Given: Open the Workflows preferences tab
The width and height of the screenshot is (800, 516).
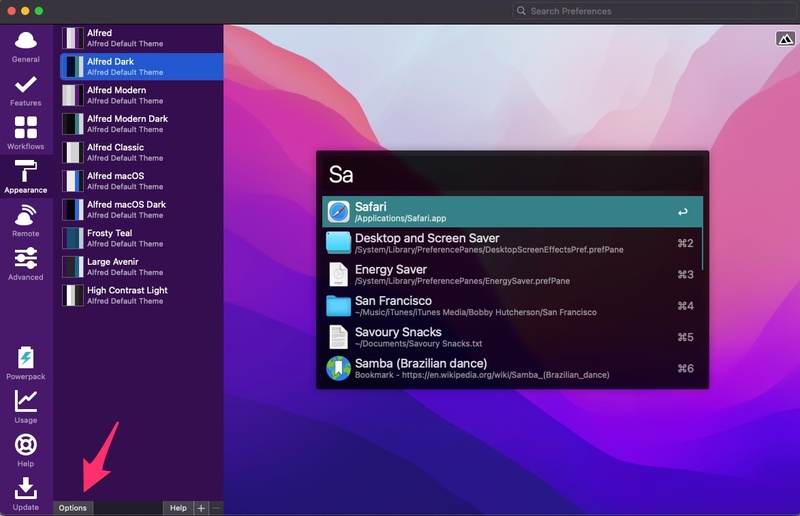Looking at the screenshot, I should (x=26, y=134).
